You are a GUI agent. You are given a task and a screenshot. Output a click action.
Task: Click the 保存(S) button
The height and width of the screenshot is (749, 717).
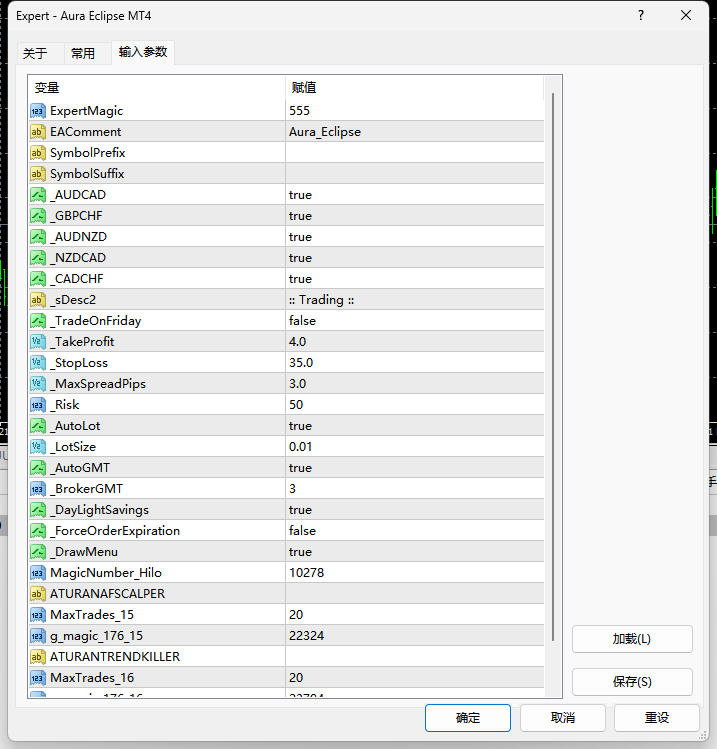pos(632,682)
